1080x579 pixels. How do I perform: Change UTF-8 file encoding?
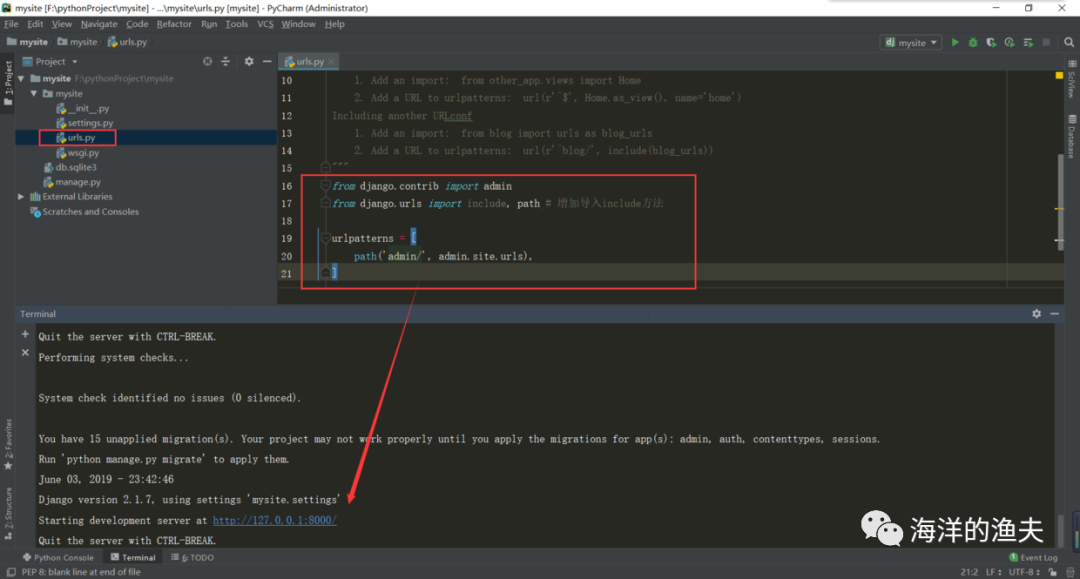point(1024,572)
